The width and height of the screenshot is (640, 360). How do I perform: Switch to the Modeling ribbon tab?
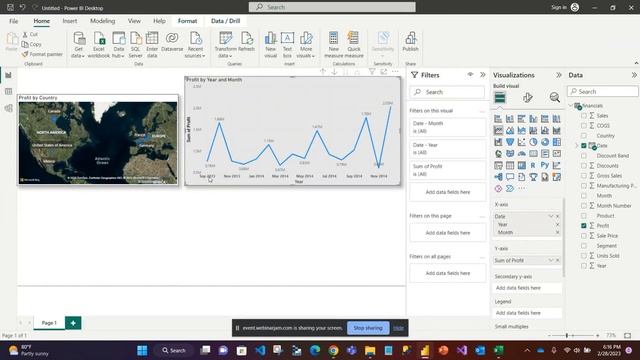[102, 21]
